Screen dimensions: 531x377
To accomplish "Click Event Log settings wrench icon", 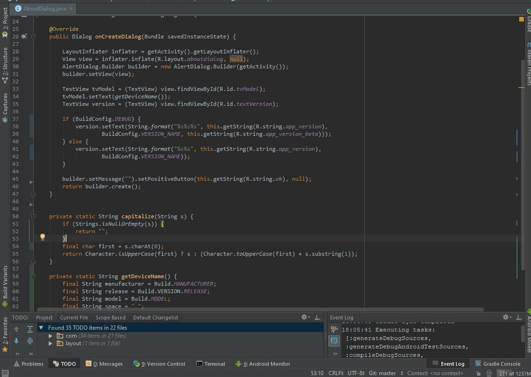I will pyautogui.click(x=334, y=329).
